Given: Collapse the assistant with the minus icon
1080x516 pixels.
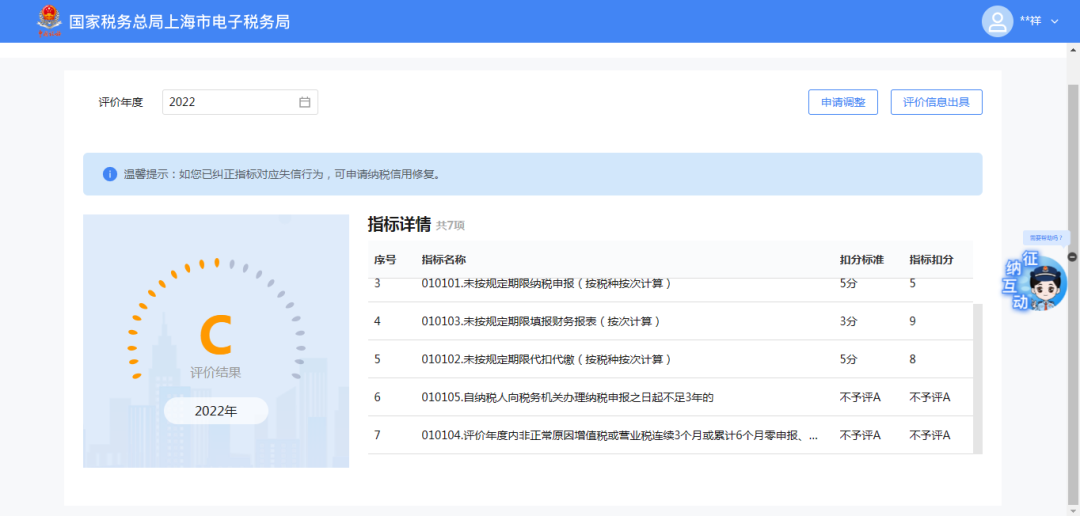Looking at the screenshot, I should tap(1072, 256).
